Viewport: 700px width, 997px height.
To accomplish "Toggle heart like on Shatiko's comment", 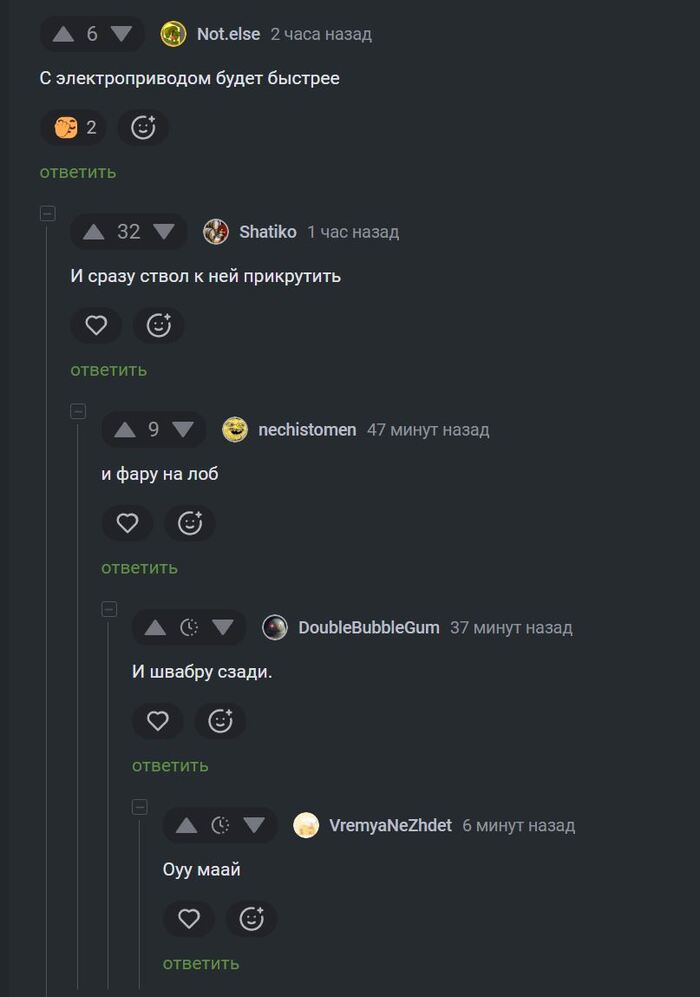I will click(96, 325).
